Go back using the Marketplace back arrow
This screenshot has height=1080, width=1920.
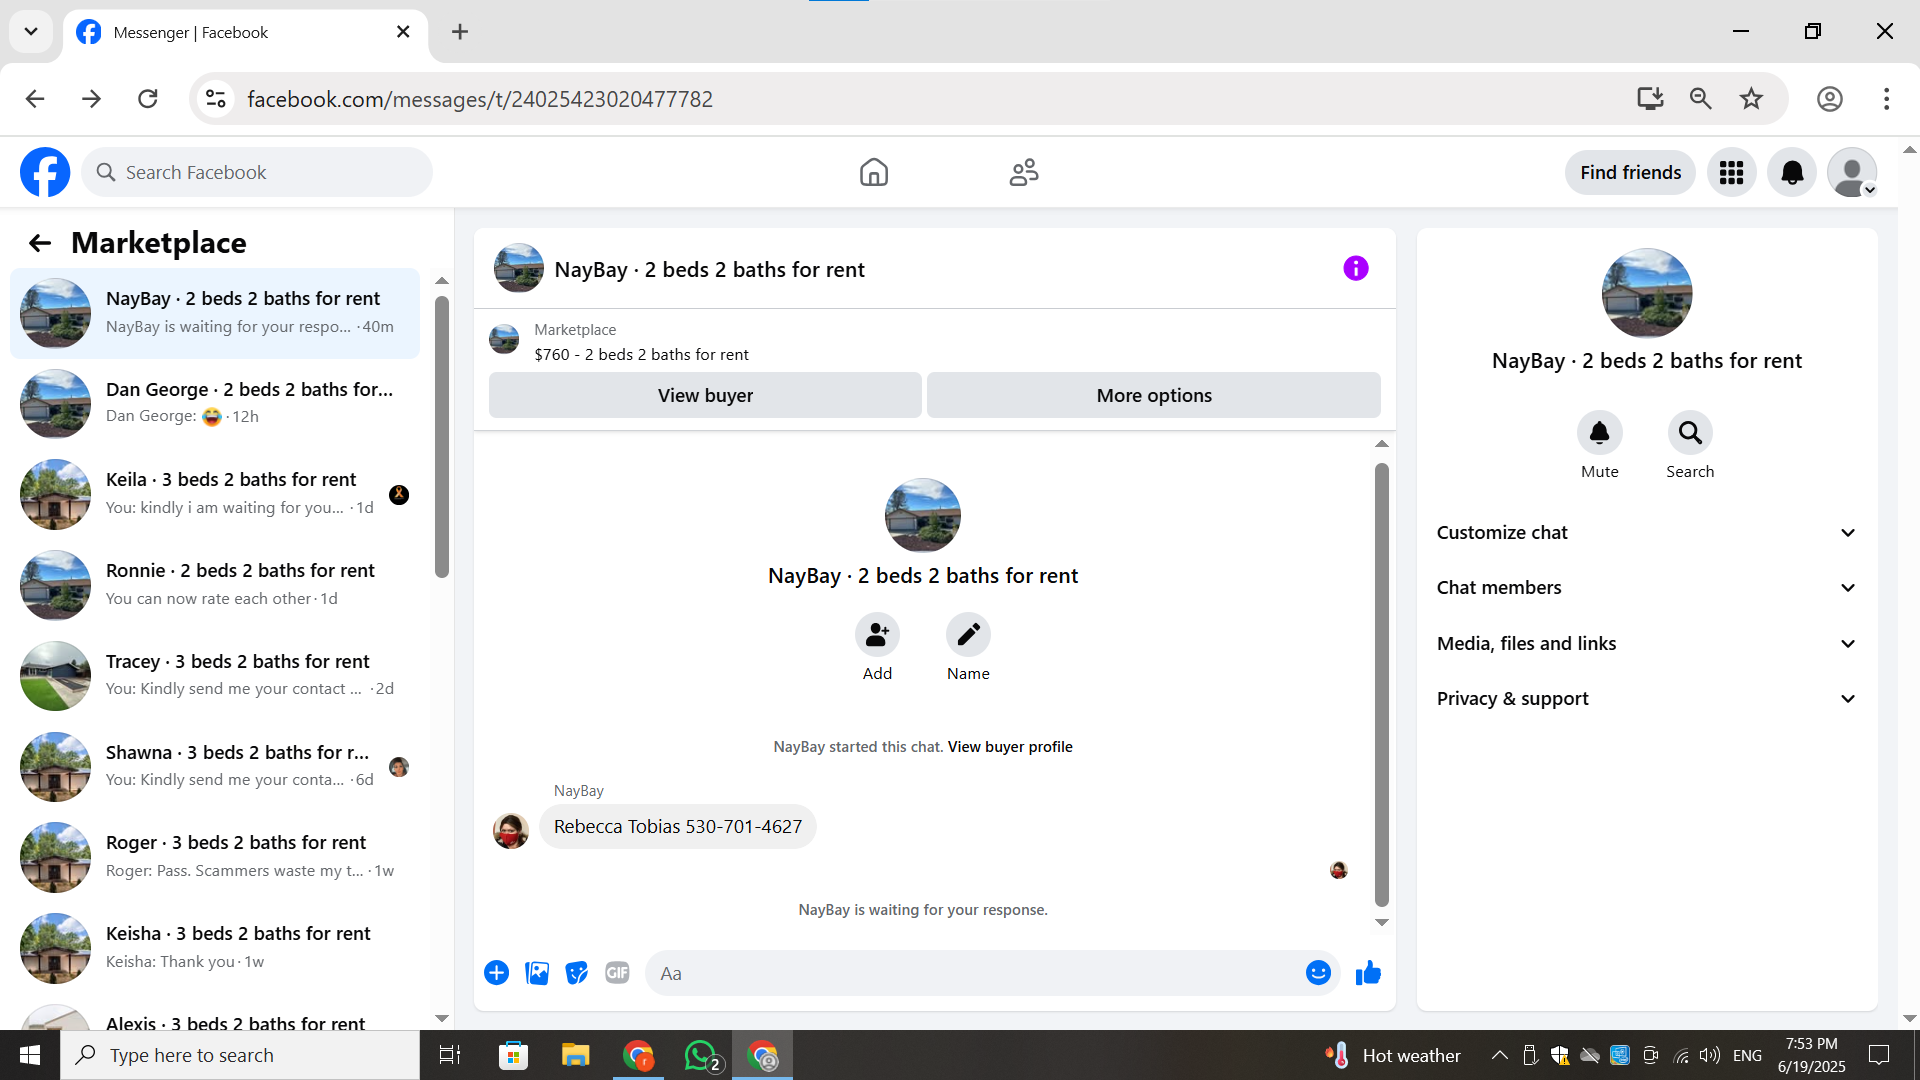[x=39, y=243]
